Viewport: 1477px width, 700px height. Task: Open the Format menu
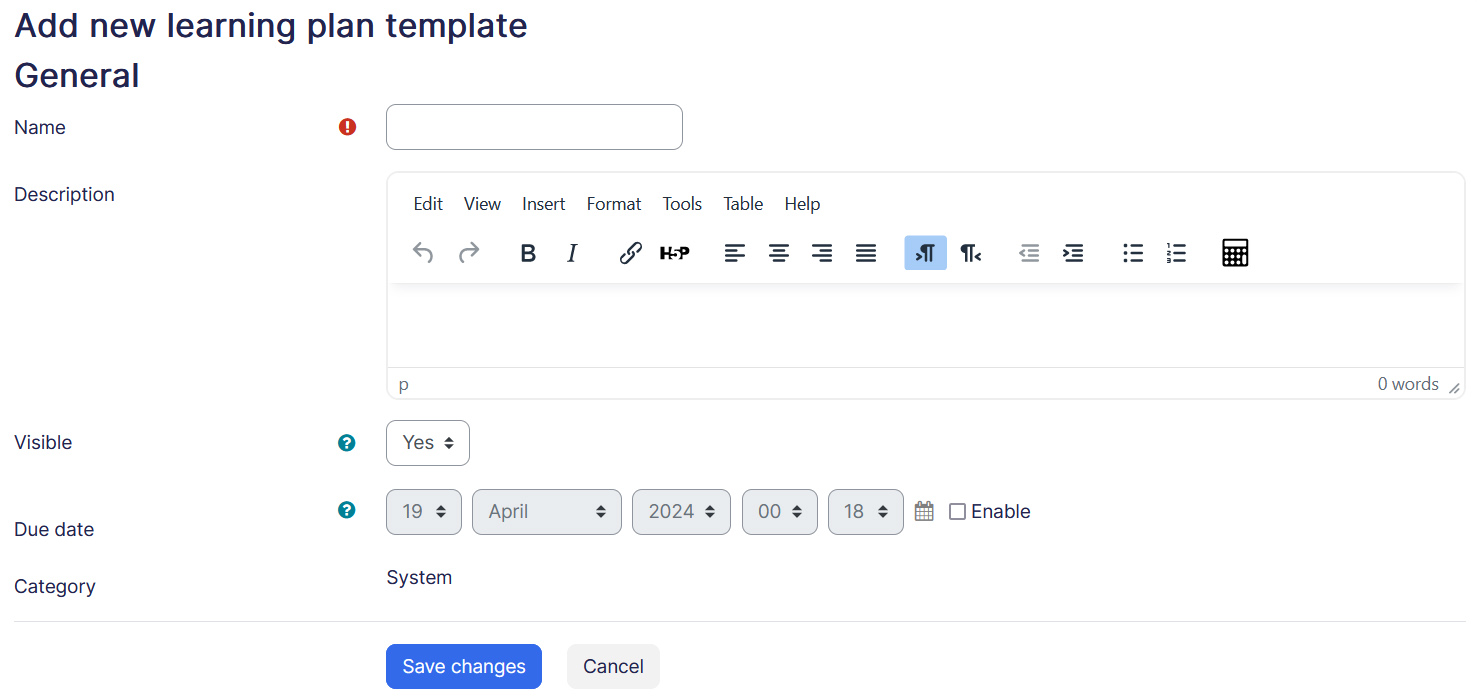614,204
